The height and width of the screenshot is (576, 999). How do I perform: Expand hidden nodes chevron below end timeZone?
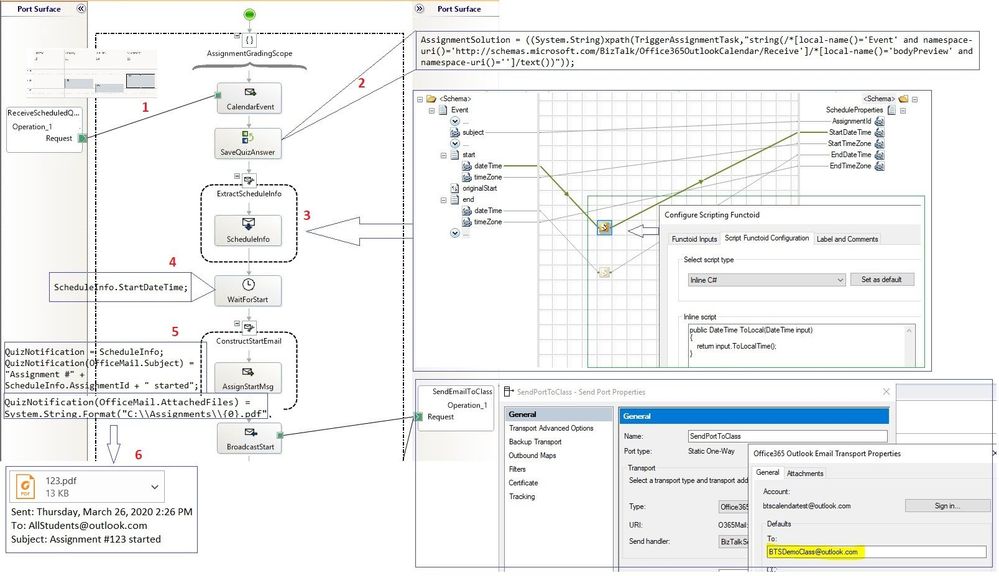pos(455,233)
